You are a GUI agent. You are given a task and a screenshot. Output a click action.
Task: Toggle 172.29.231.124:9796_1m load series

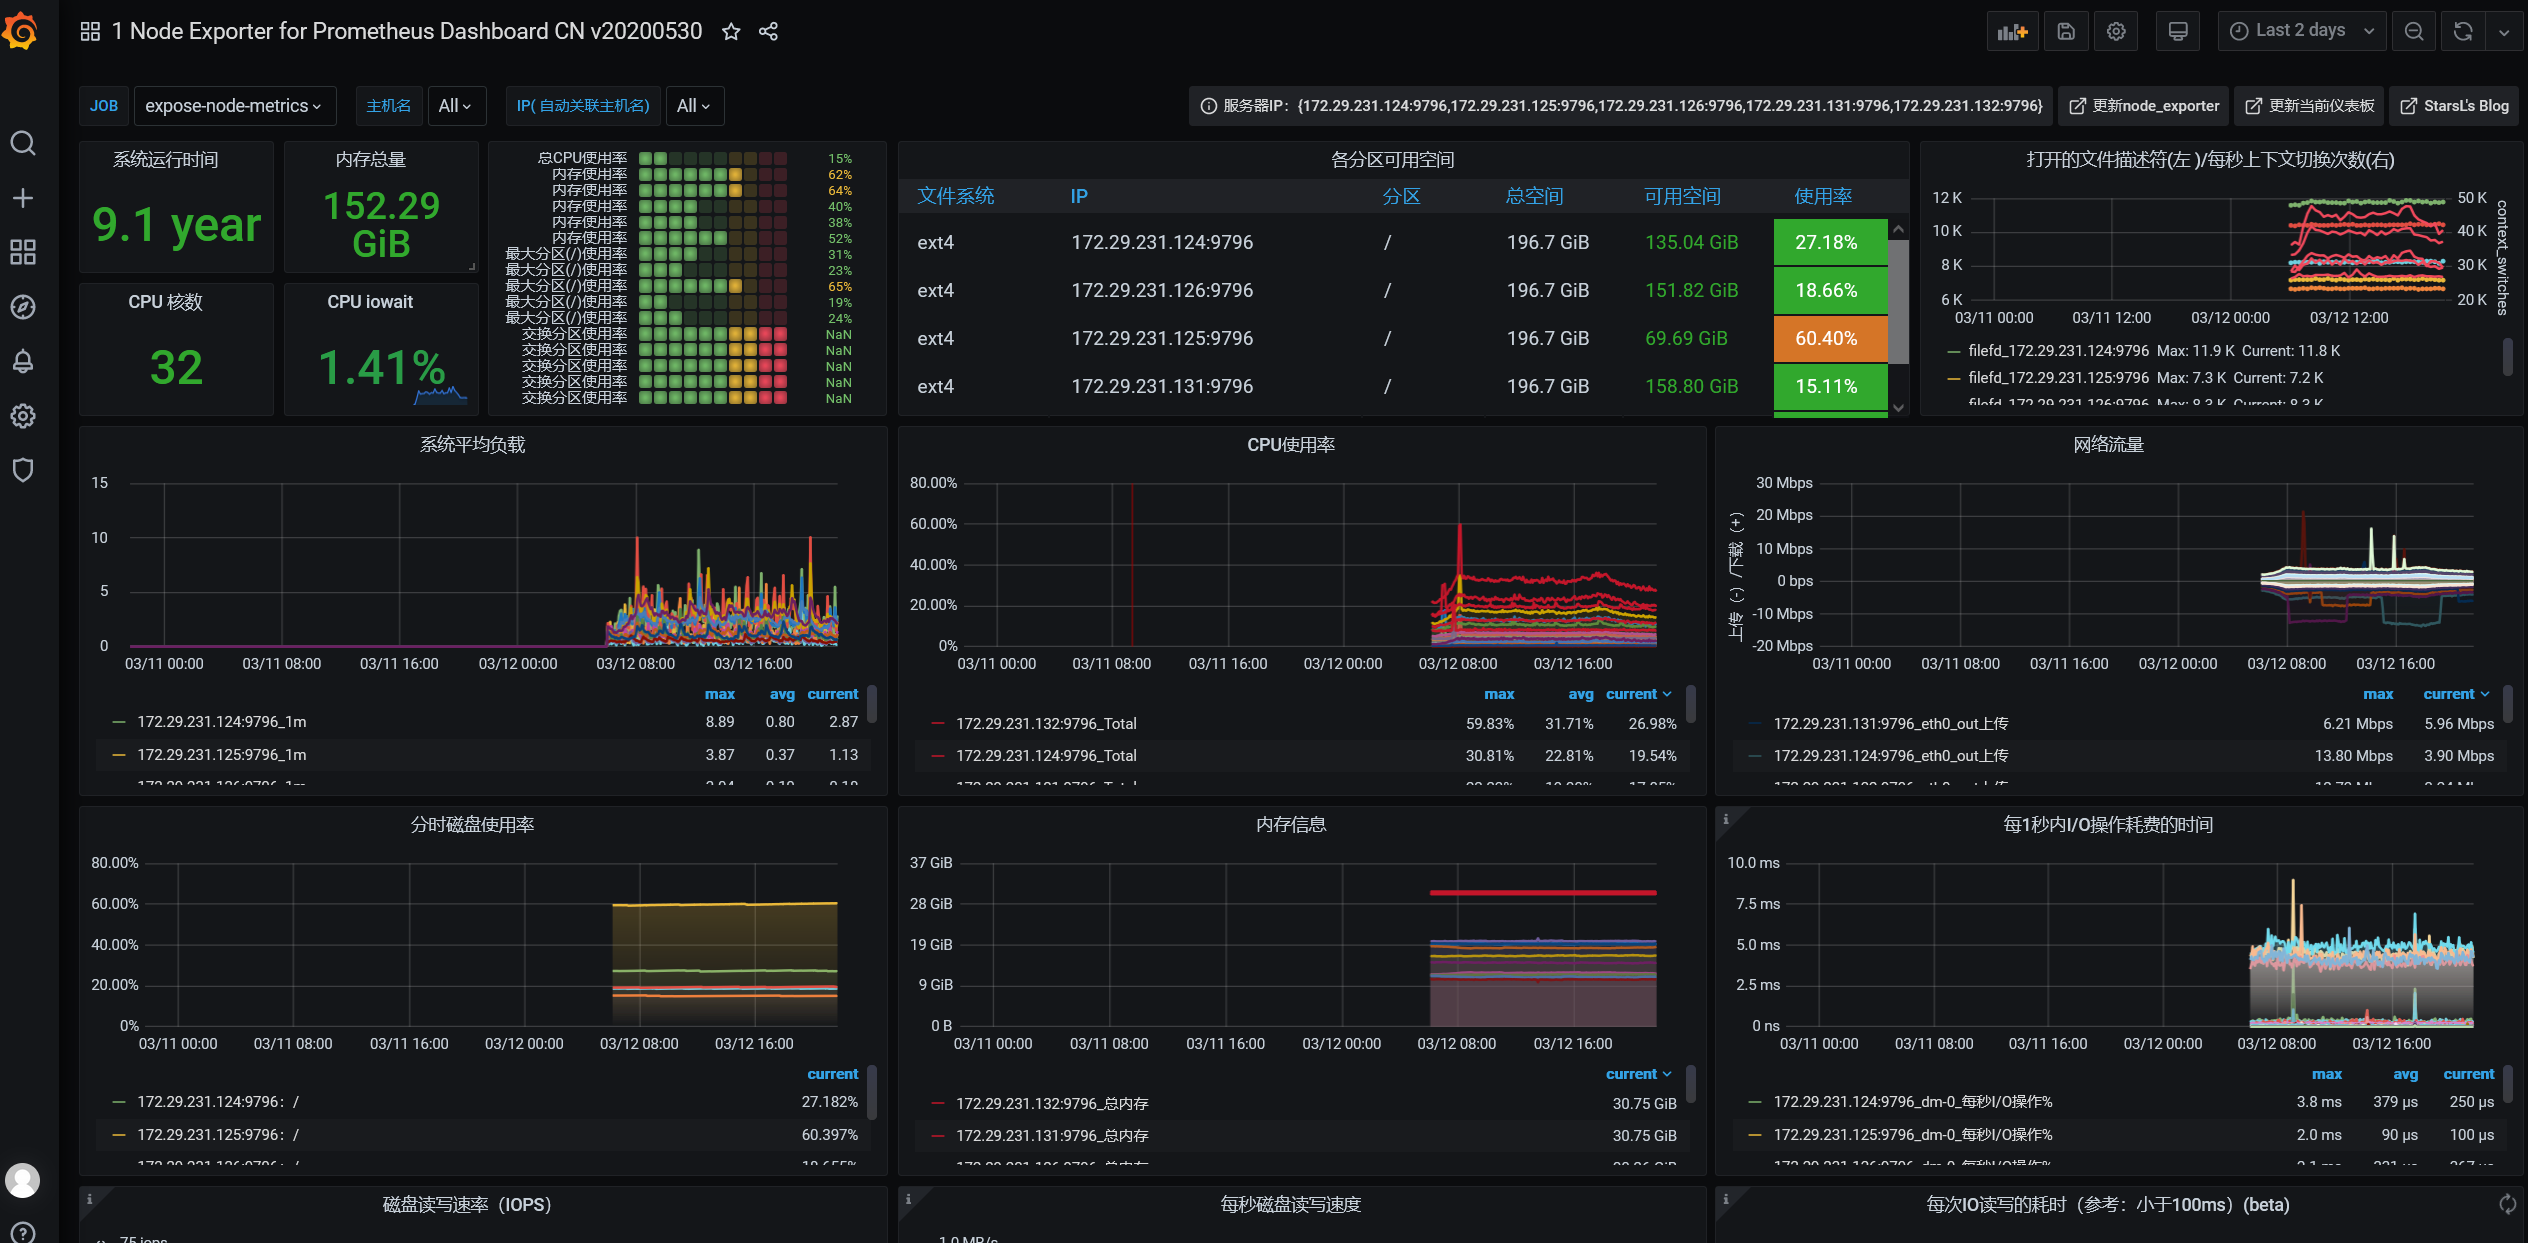click(222, 722)
